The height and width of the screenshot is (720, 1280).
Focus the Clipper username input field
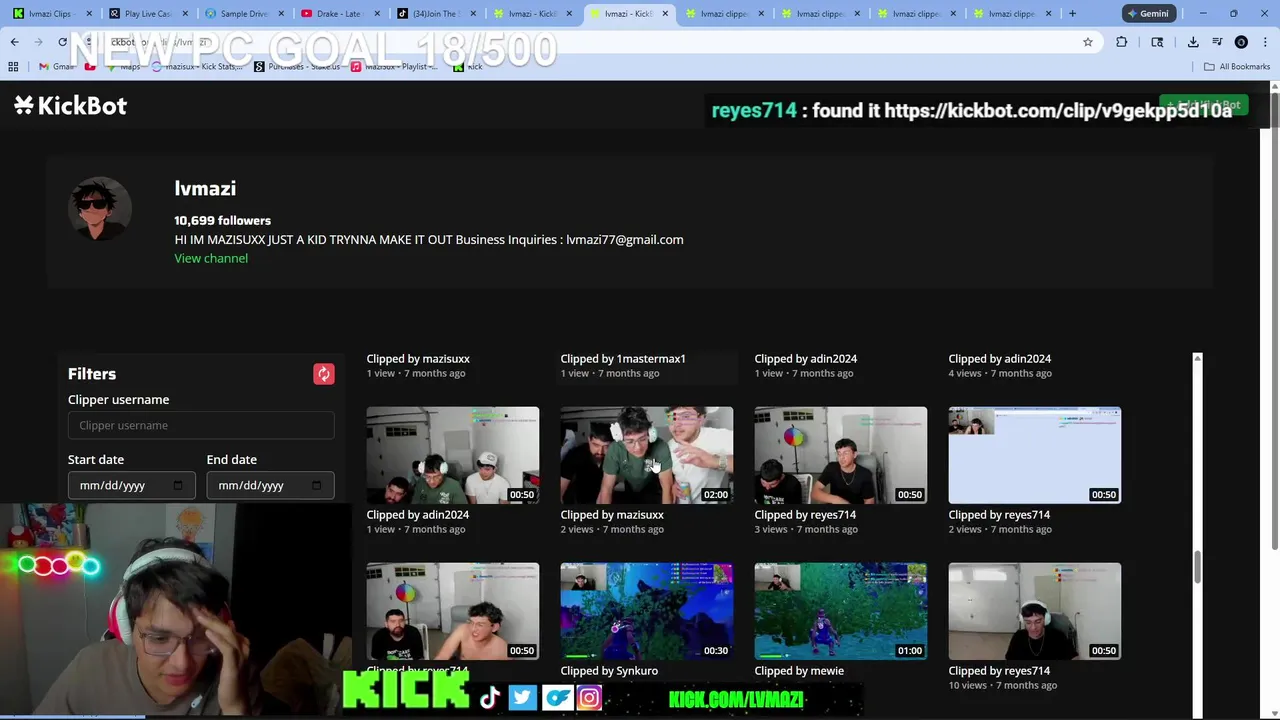pyautogui.click(x=201, y=425)
